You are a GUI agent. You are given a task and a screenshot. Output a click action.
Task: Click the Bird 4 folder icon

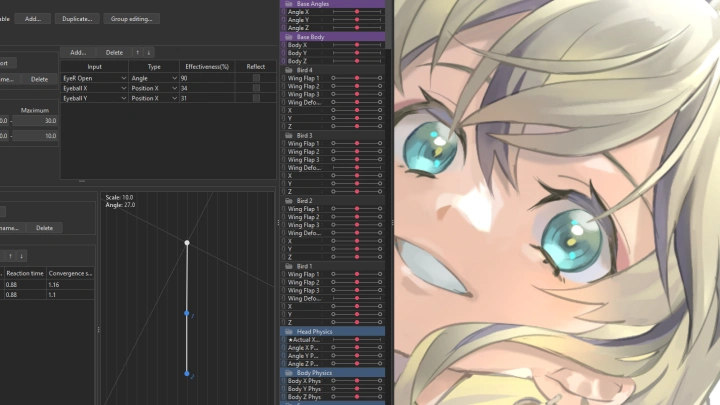(289, 70)
